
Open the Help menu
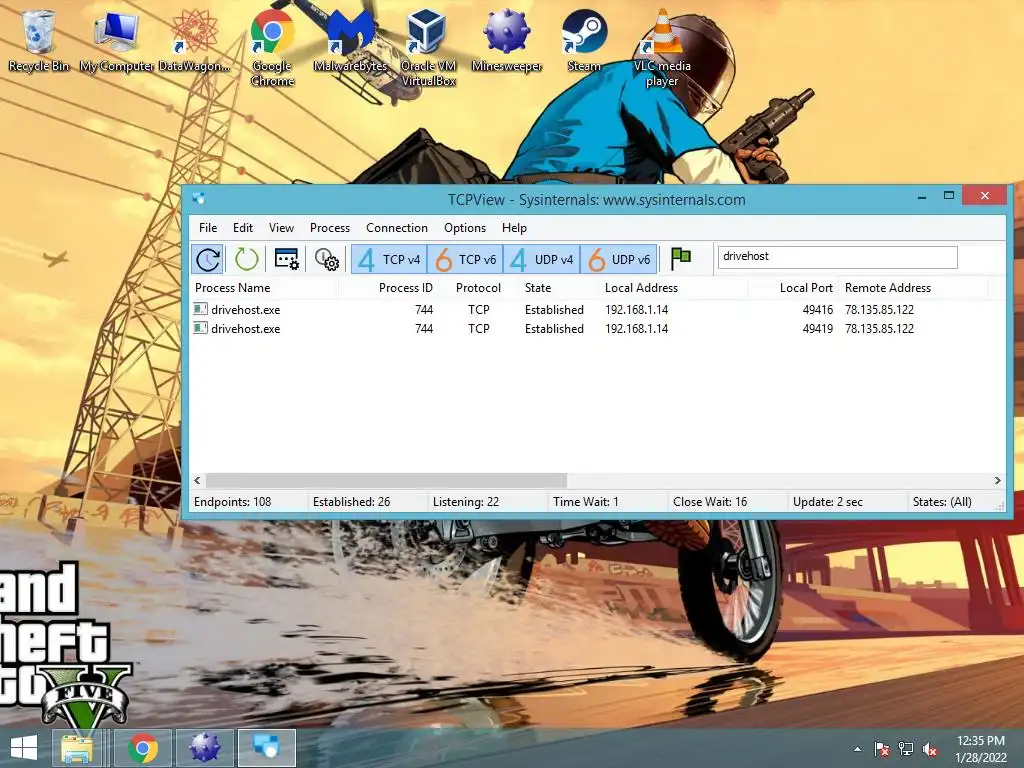click(514, 228)
